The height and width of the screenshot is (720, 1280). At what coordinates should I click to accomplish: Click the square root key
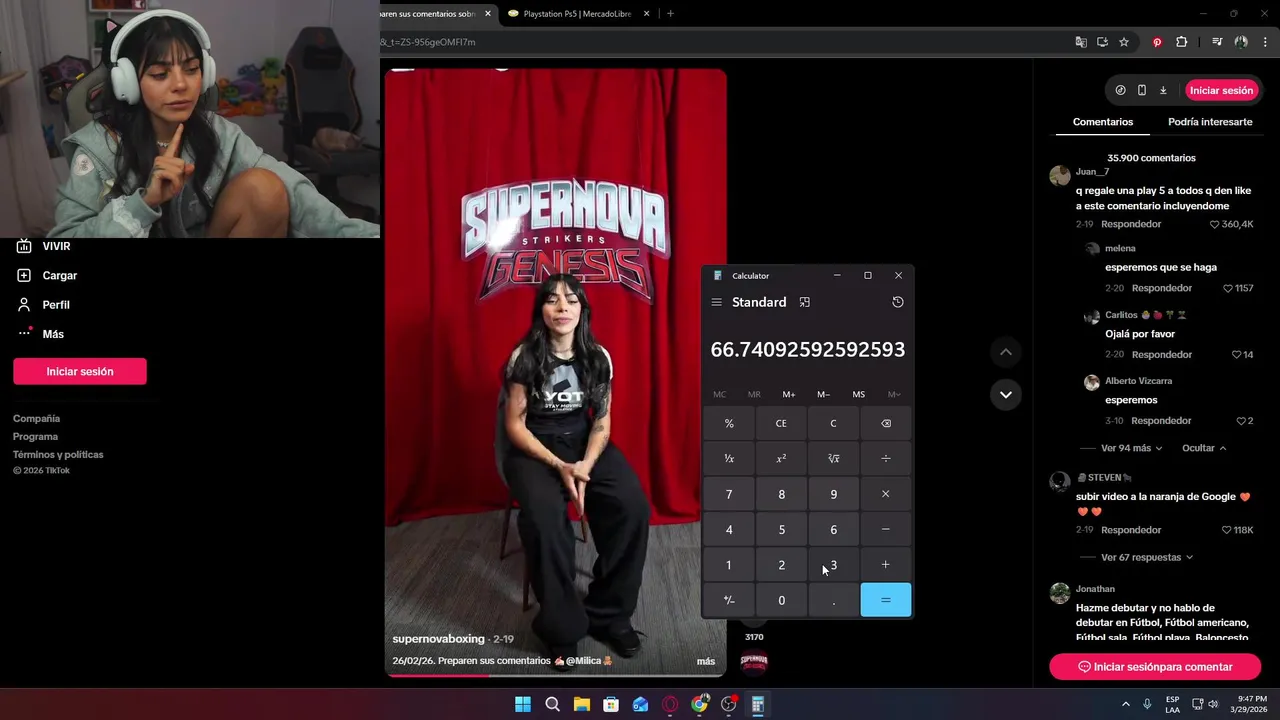833,458
